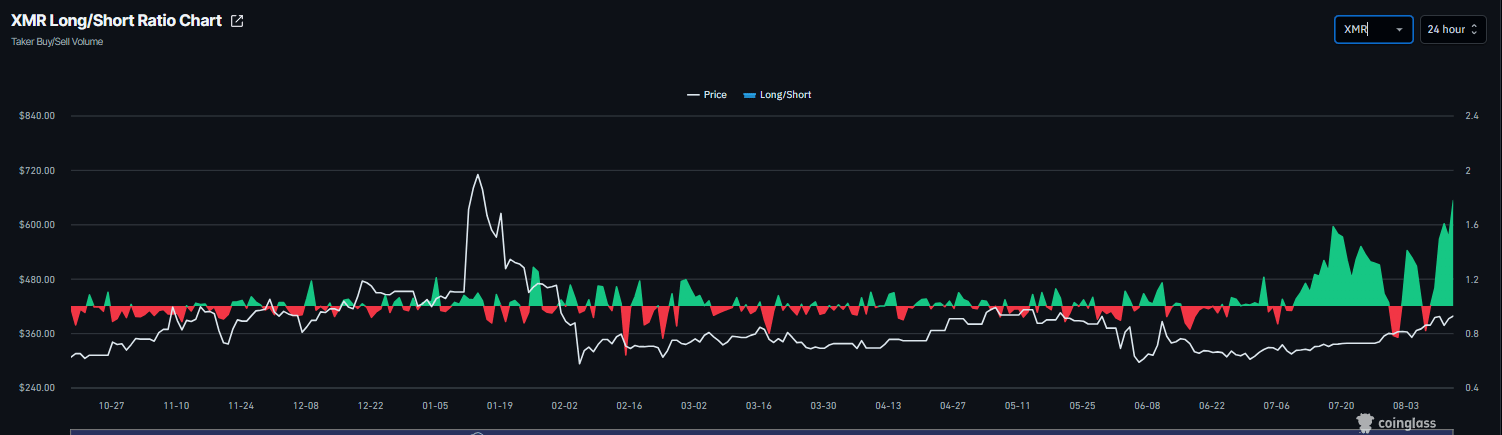This screenshot has width=1502, height=435.
Task: Click the 06-22 date label
Action: tap(1212, 406)
